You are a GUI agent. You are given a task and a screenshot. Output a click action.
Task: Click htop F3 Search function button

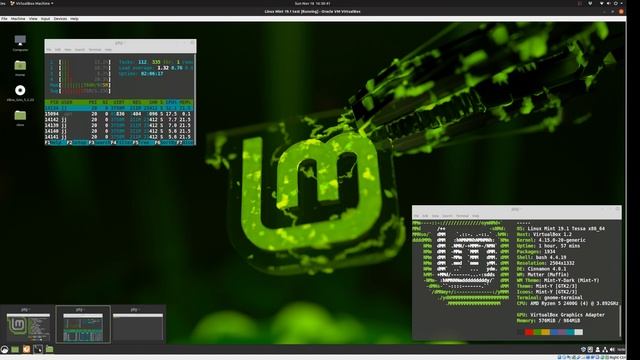click(x=99, y=142)
